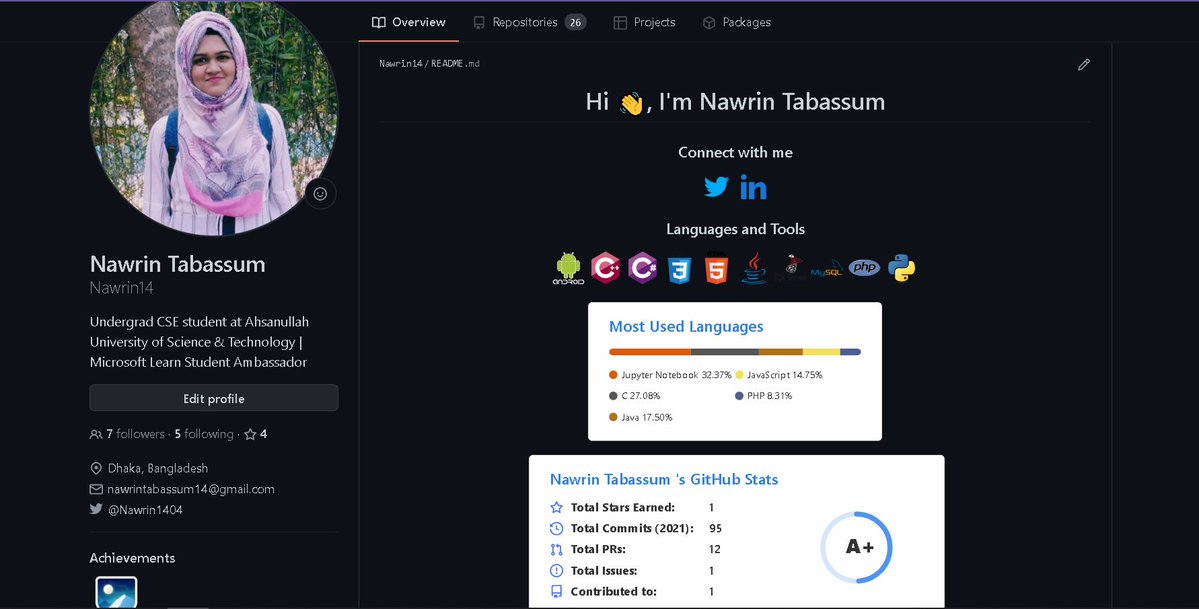
Task: Click the Most Used Languages card title
Action: click(x=686, y=327)
